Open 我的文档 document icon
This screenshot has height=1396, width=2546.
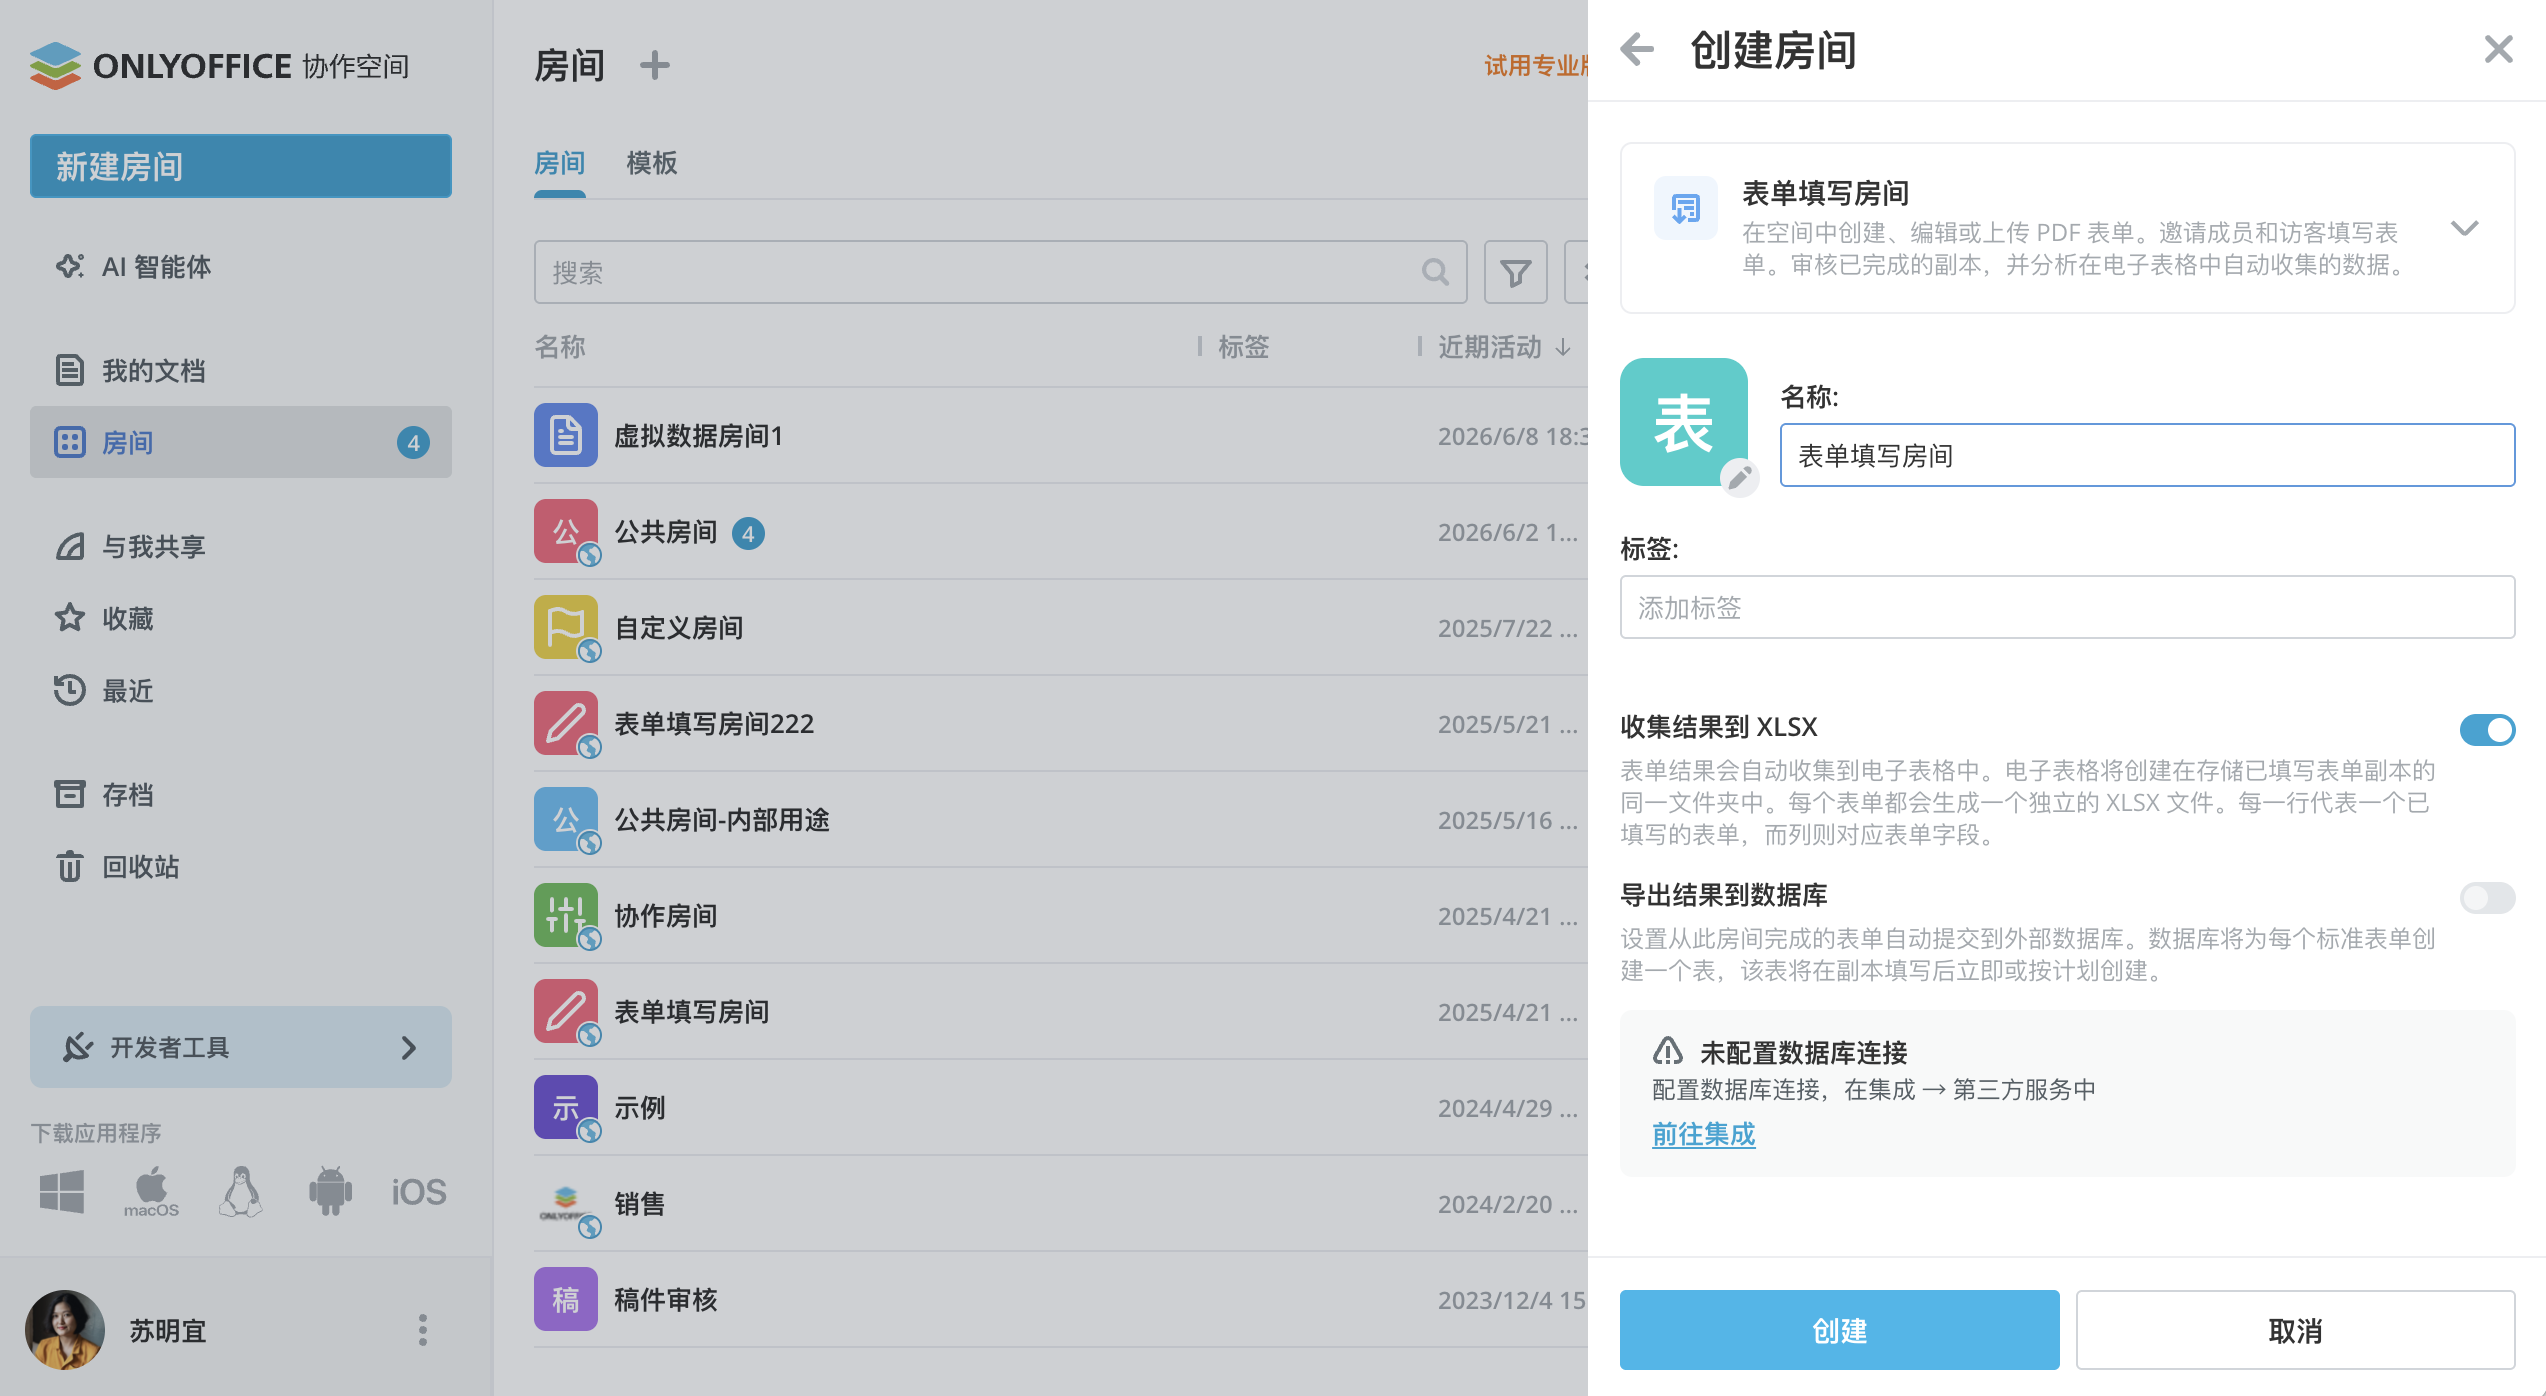pos(69,370)
